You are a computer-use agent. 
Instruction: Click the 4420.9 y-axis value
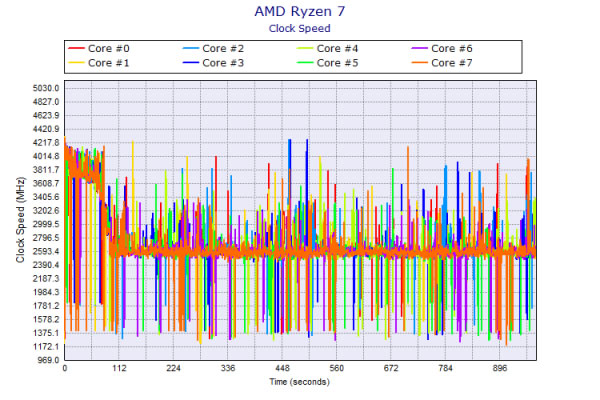(46, 129)
